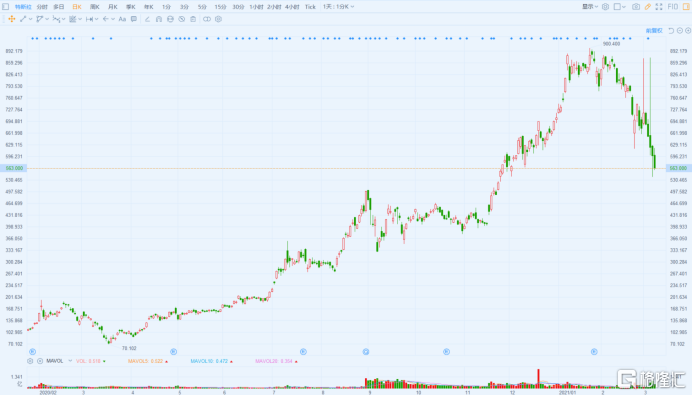692x396 pixels.
Task: Open the 1天:1分K period dropdown
Action: (338, 7)
